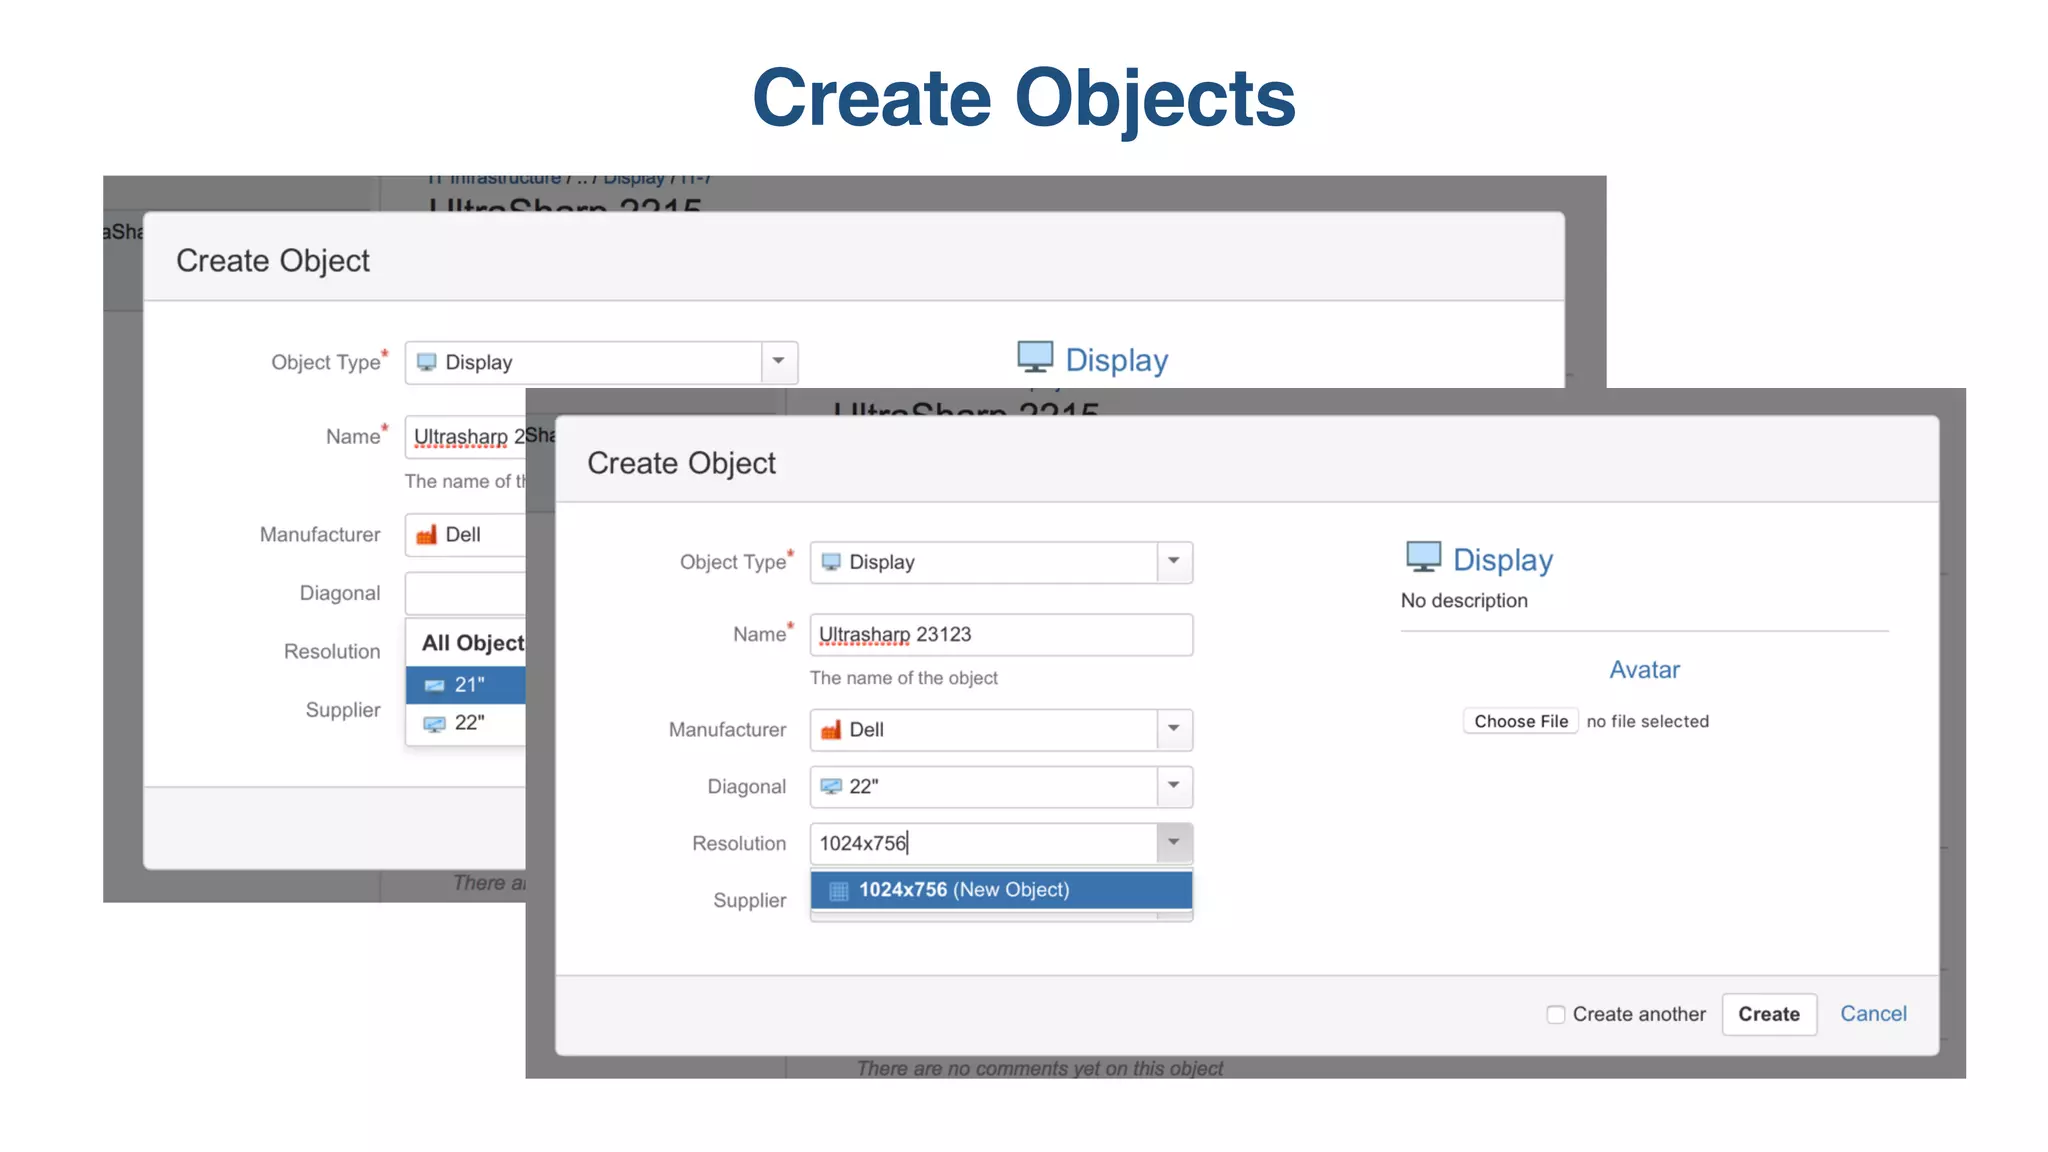Click grid icon beside 1024x756 New Object
2048x1152 pixels.
tap(839, 890)
